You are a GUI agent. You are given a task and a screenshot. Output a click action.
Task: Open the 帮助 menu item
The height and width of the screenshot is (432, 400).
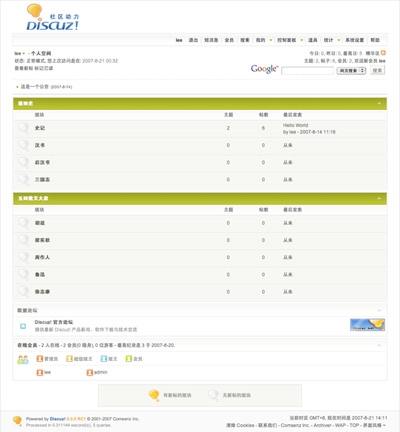[x=375, y=40]
